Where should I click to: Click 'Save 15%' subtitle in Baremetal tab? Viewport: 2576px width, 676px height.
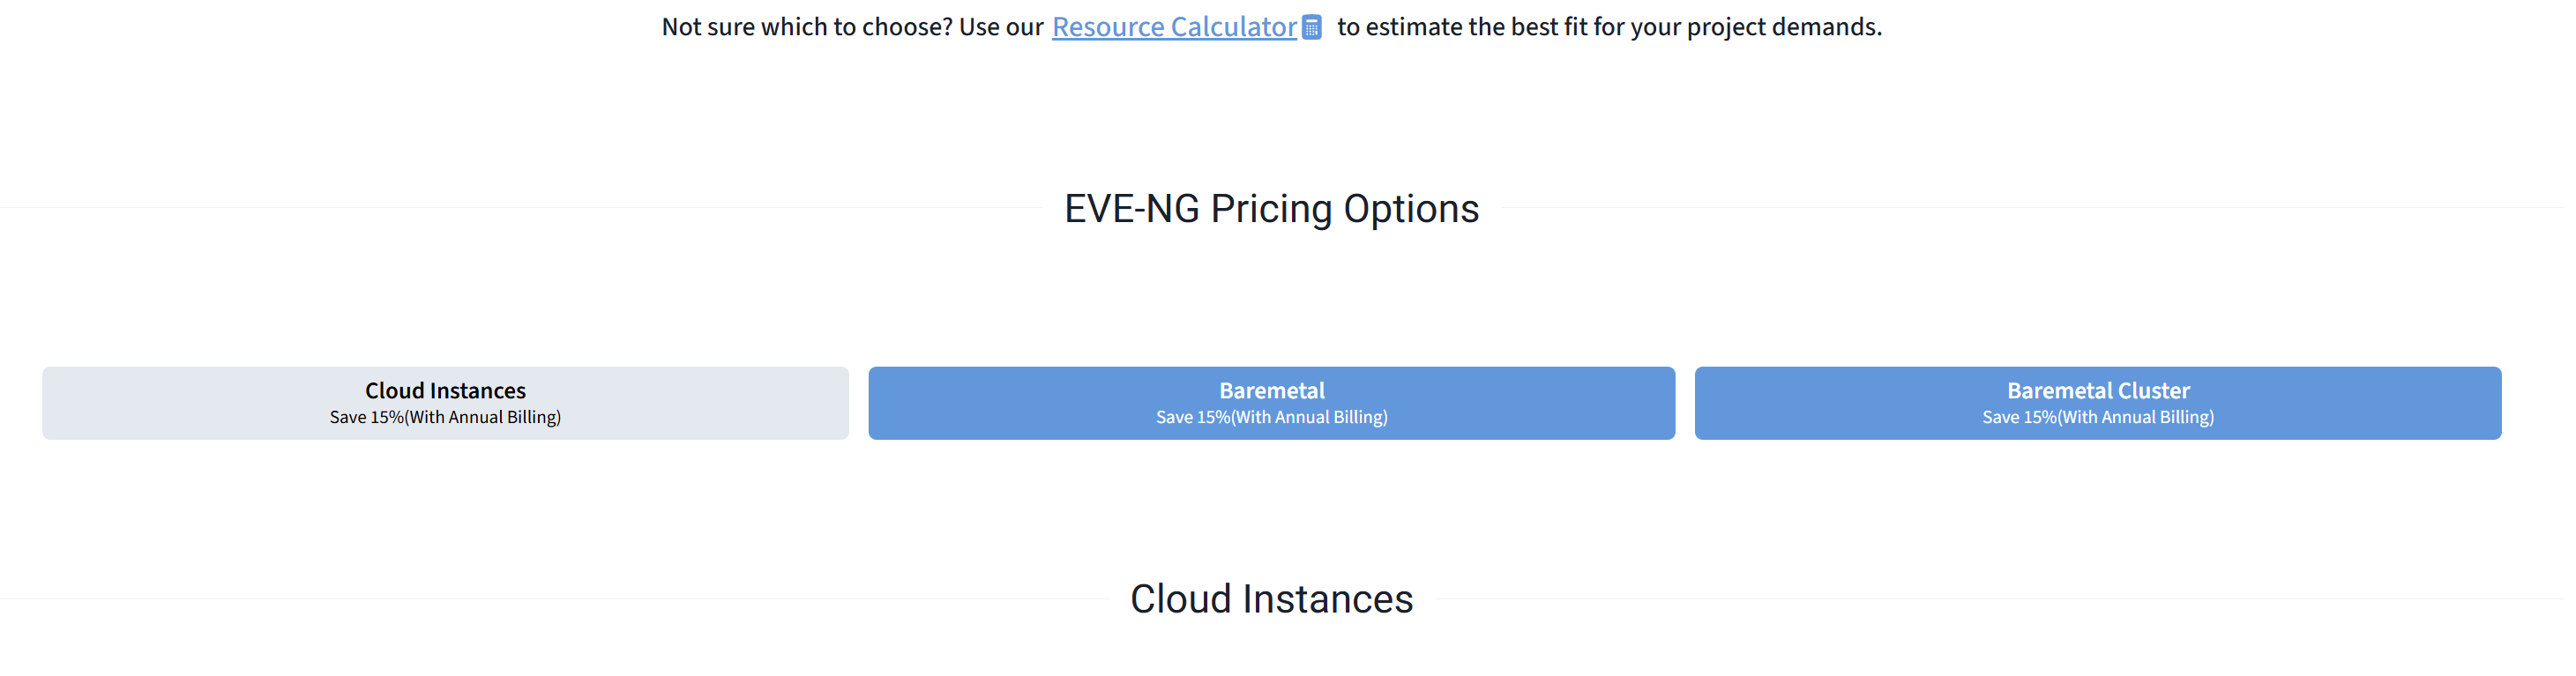coord(1271,417)
